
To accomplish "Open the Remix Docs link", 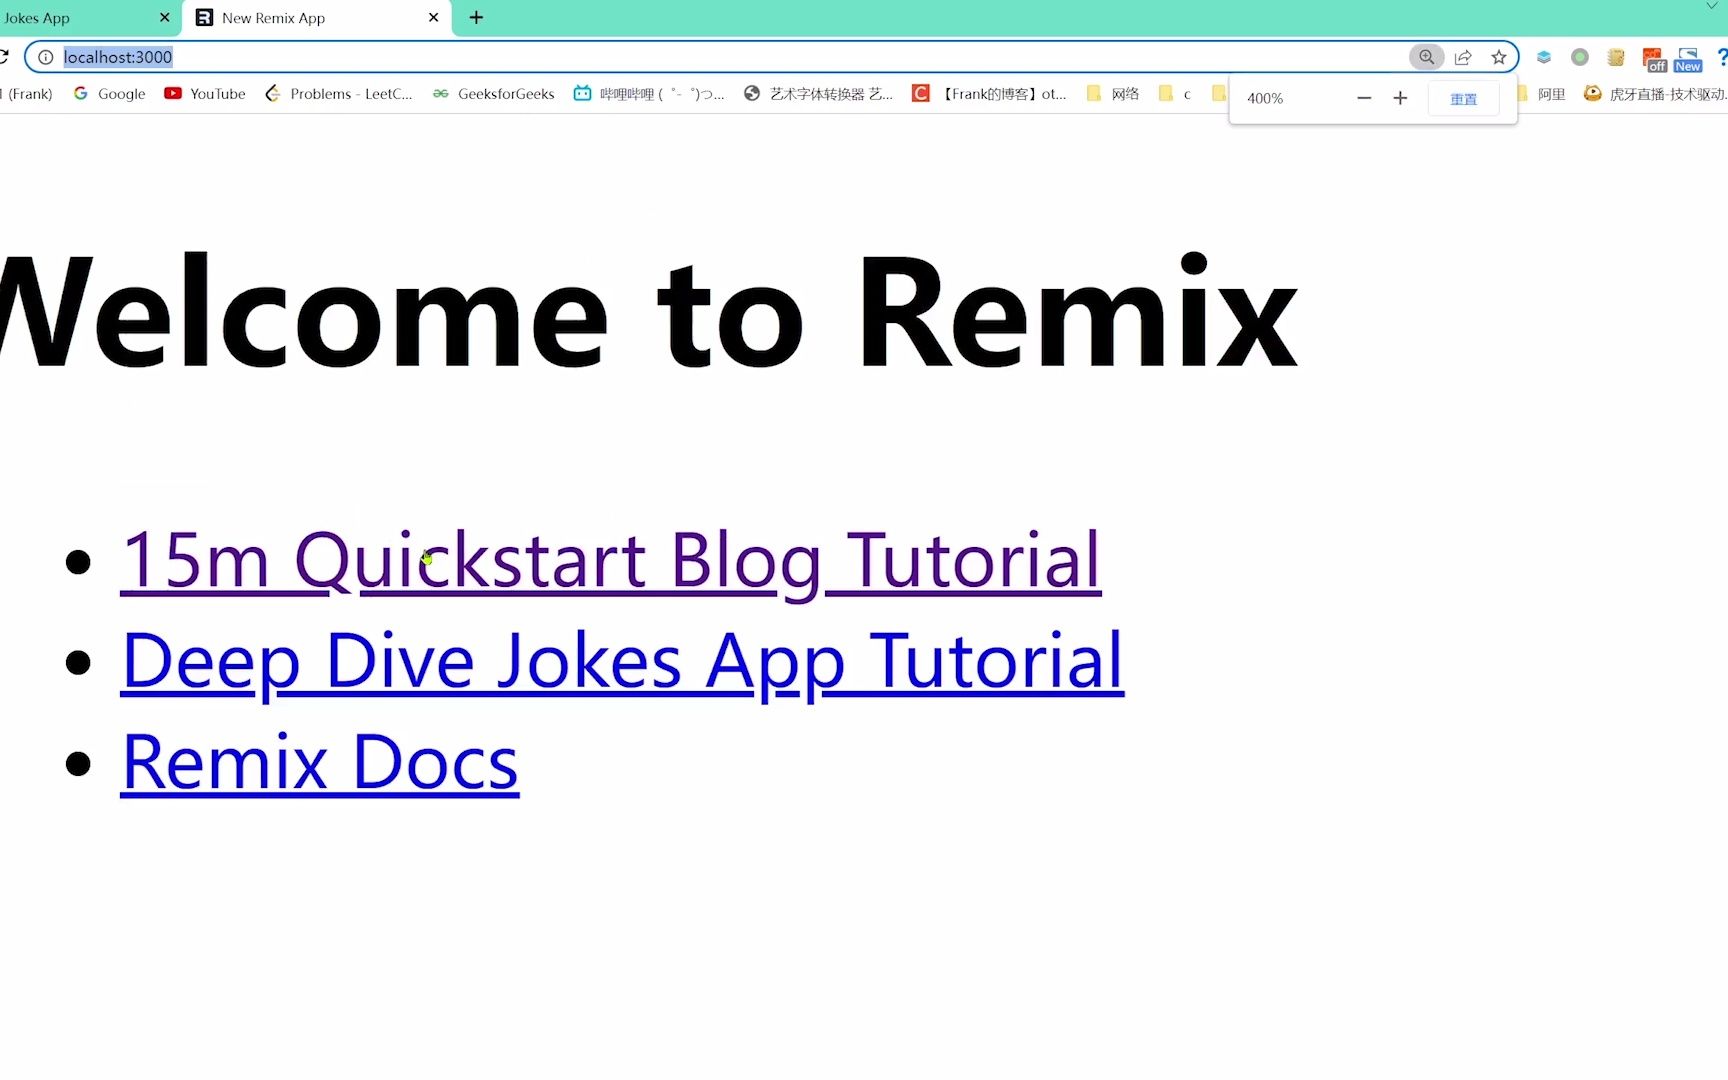I will (x=320, y=763).
